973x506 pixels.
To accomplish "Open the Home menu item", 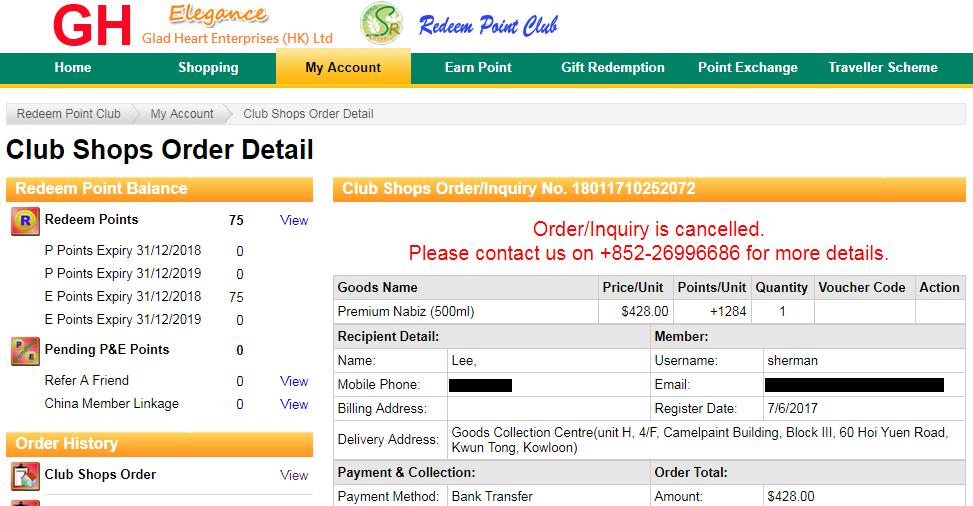I will point(73,68).
